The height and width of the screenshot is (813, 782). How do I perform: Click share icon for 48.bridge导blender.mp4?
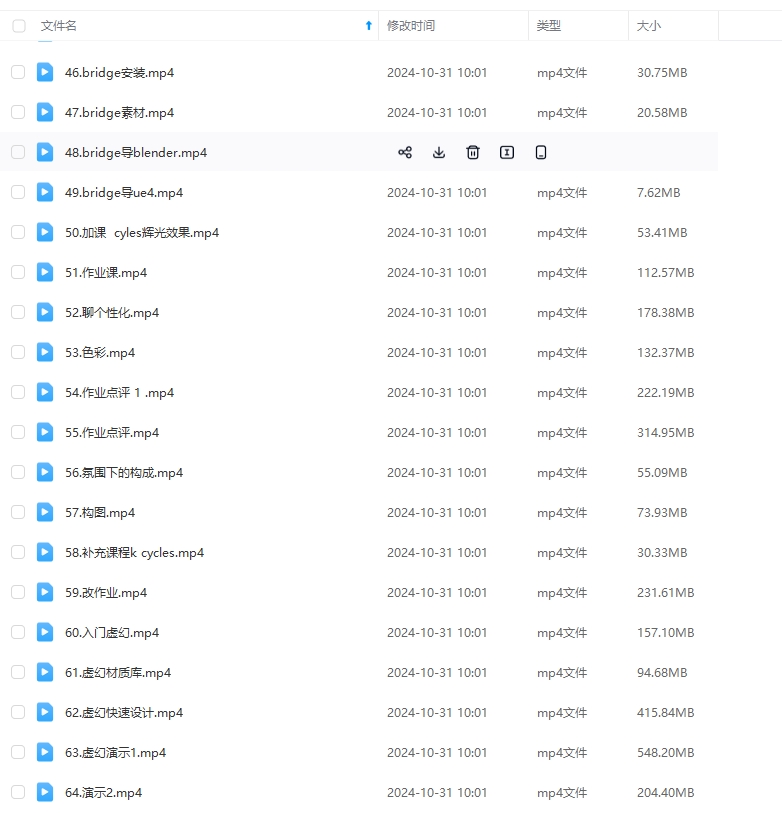[x=405, y=153]
